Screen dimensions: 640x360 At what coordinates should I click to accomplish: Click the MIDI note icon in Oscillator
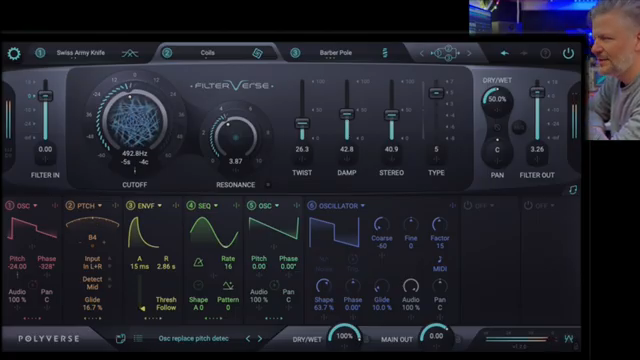tap(440, 260)
